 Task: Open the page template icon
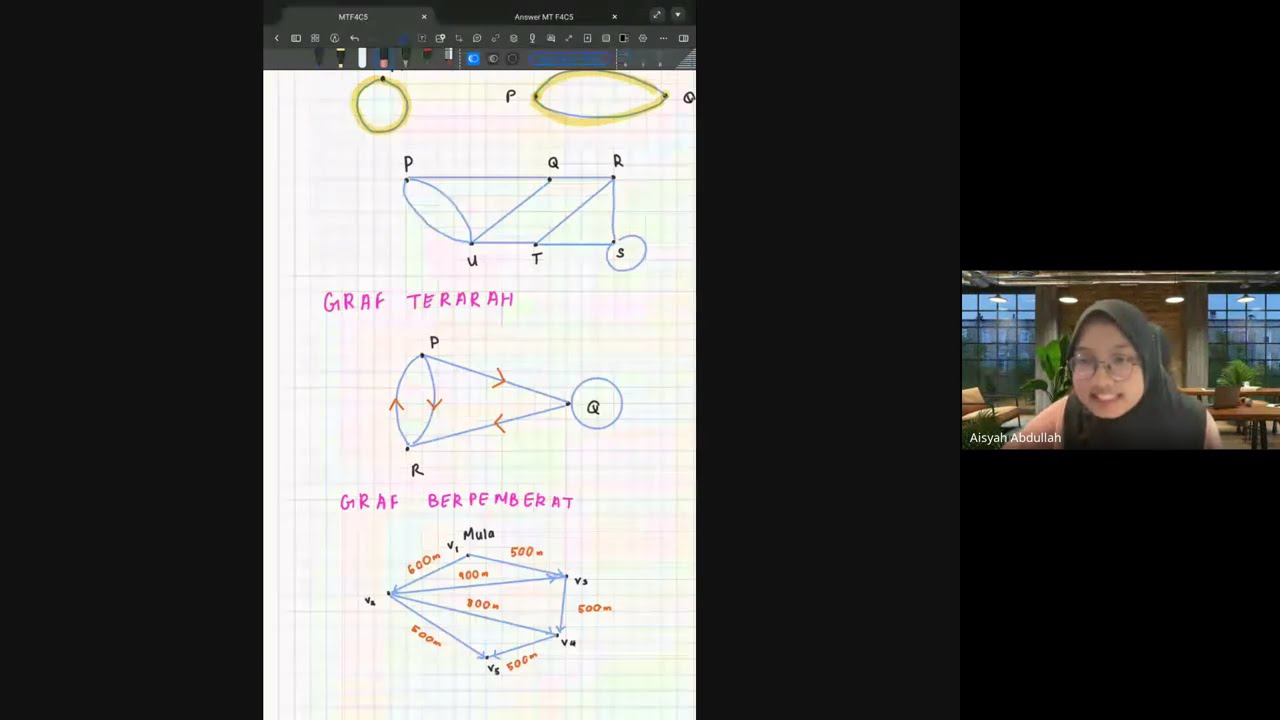tap(606, 38)
